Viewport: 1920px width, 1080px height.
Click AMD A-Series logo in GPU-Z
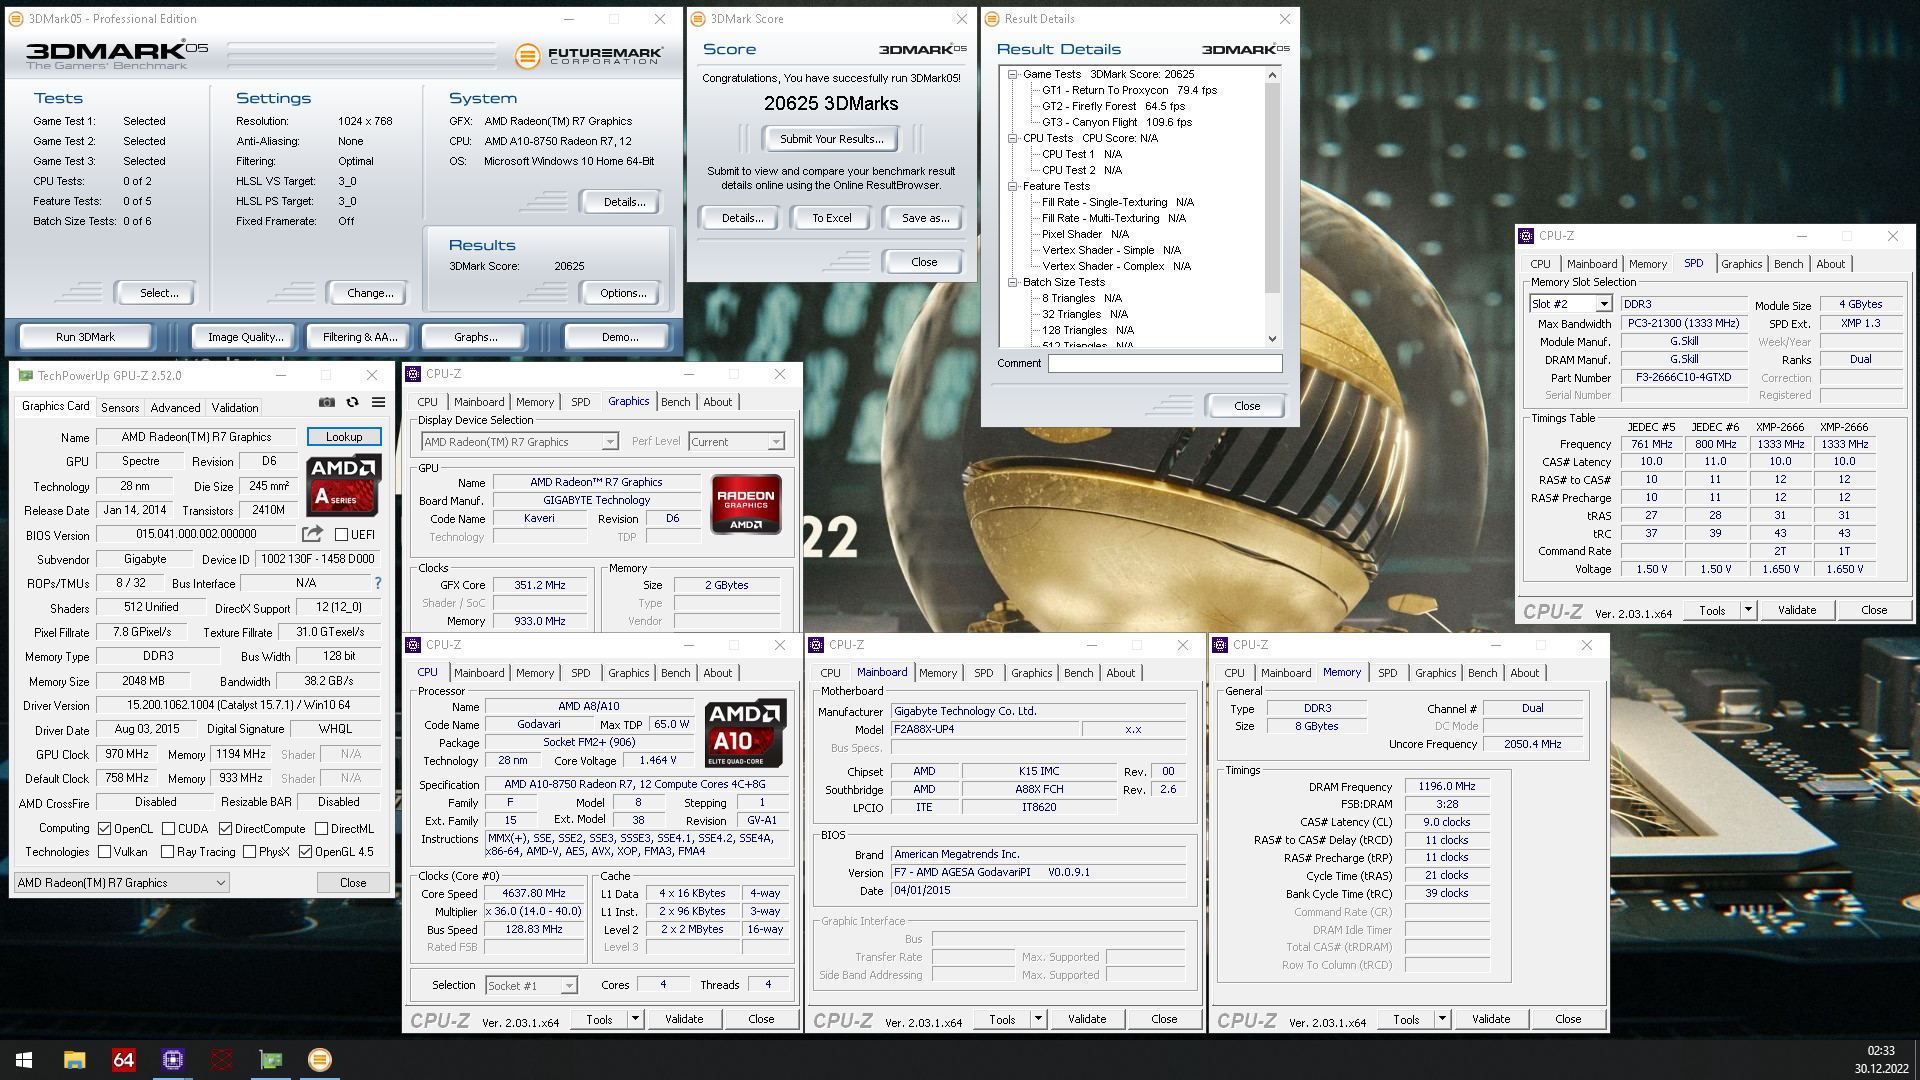coord(342,485)
